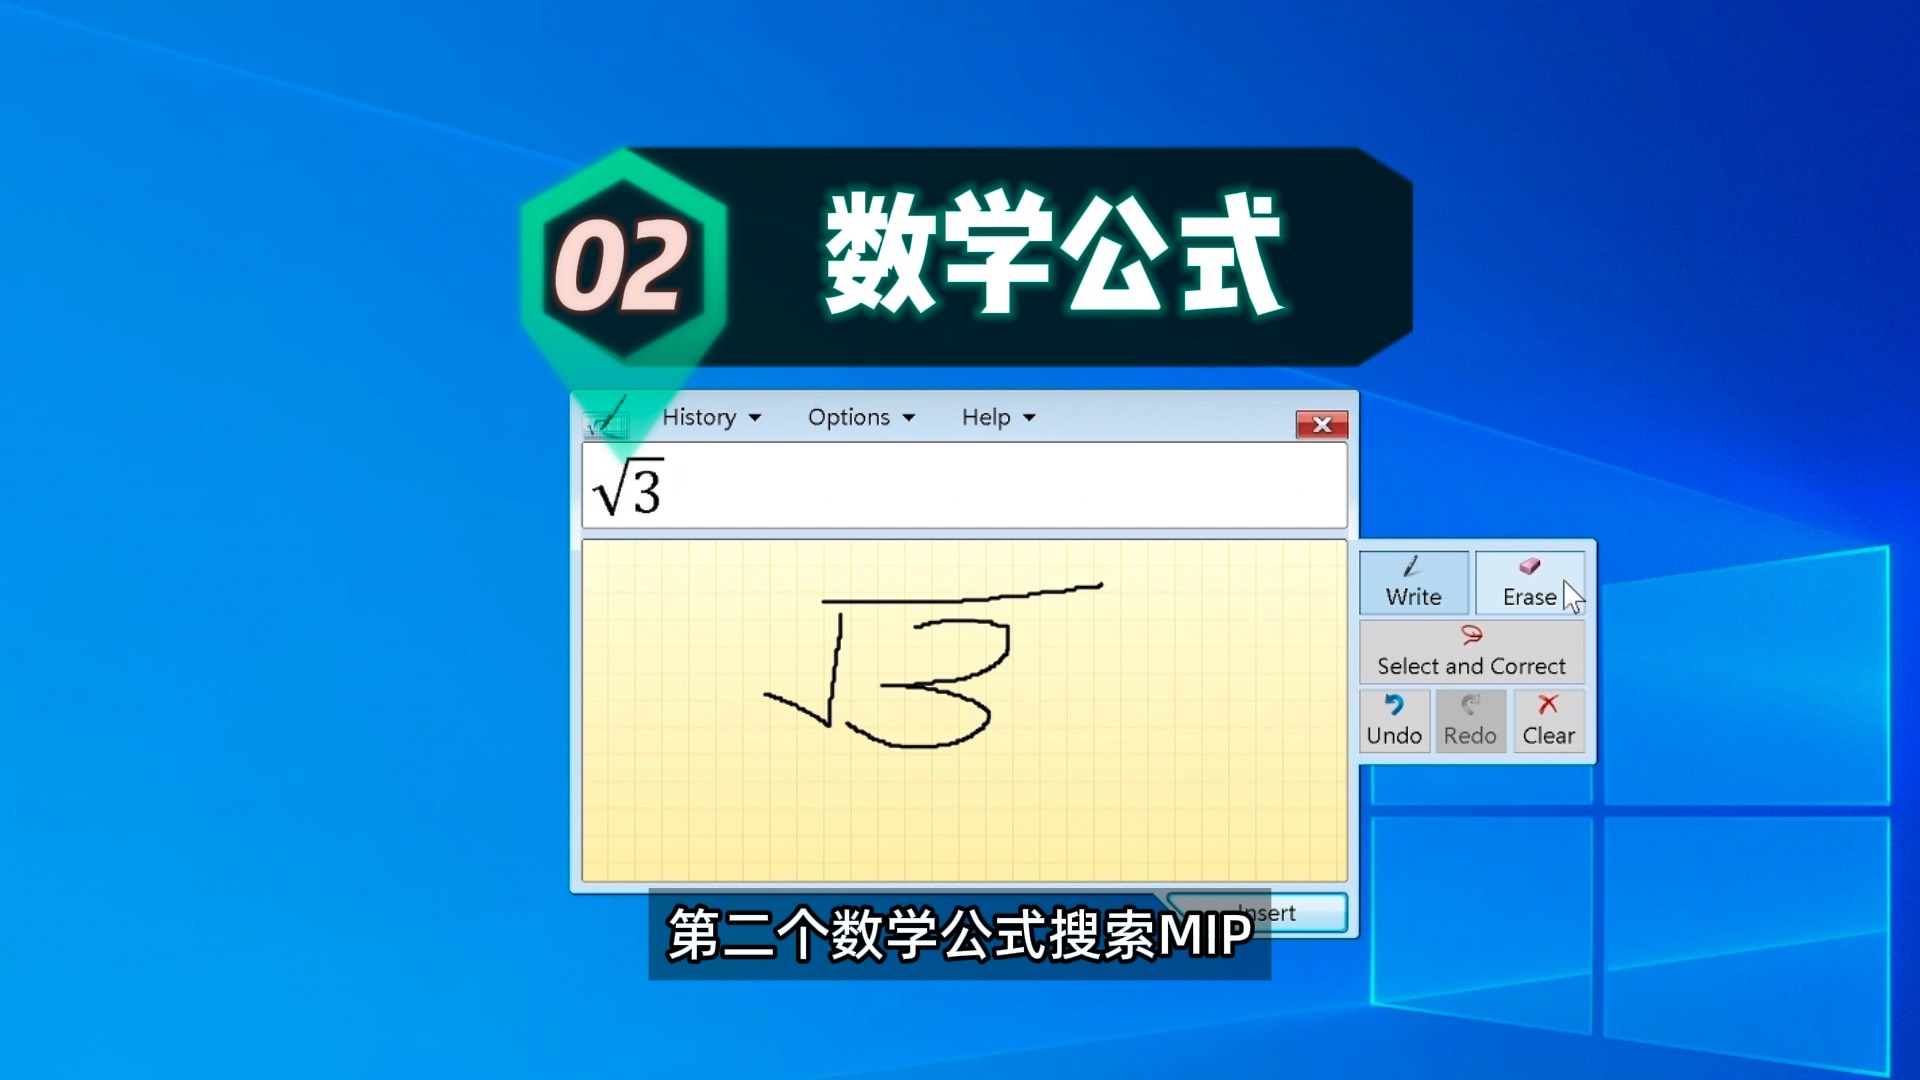Click the Select and Correct tool
Viewport: 1920px width, 1080px height.
point(1470,650)
